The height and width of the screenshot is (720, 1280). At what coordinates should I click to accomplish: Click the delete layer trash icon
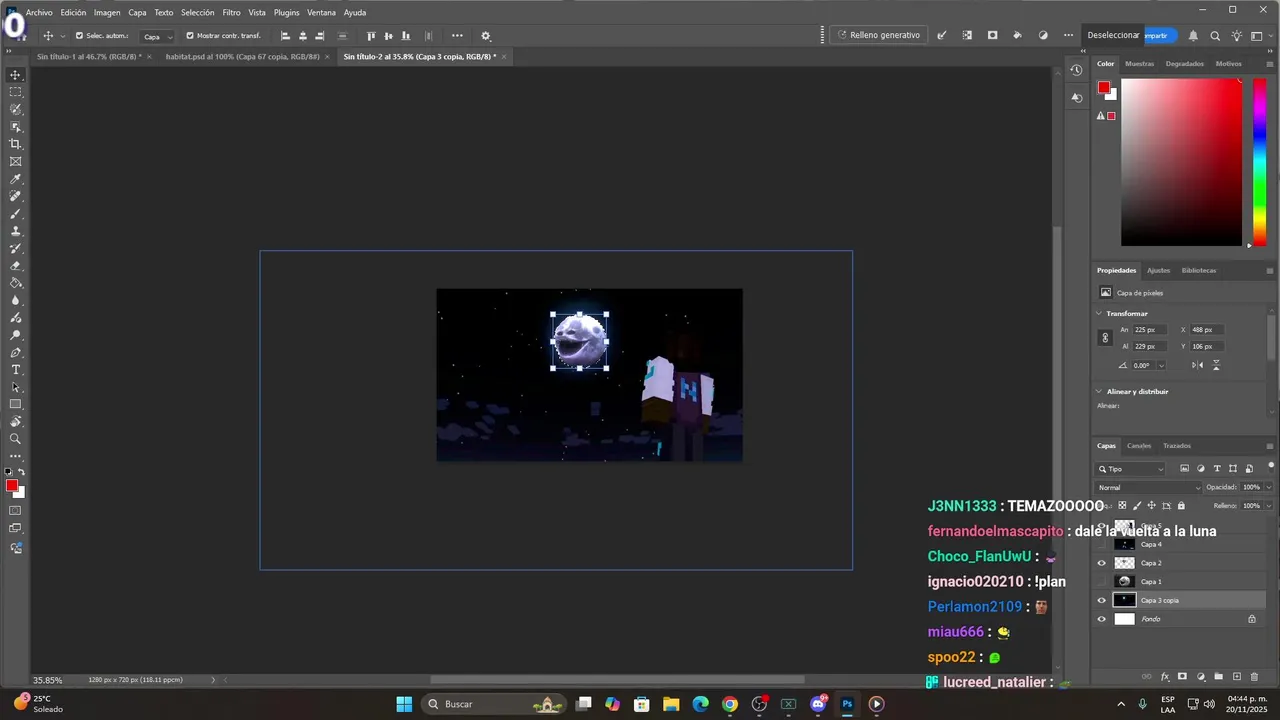1255,677
